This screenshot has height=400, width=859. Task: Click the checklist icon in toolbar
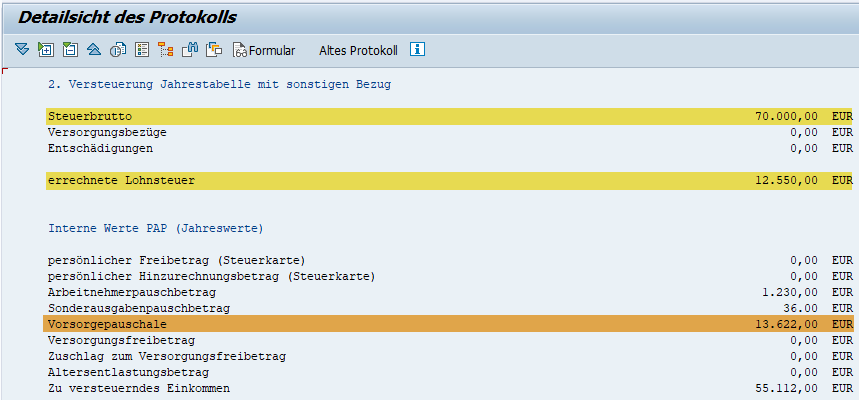coord(142,50)
